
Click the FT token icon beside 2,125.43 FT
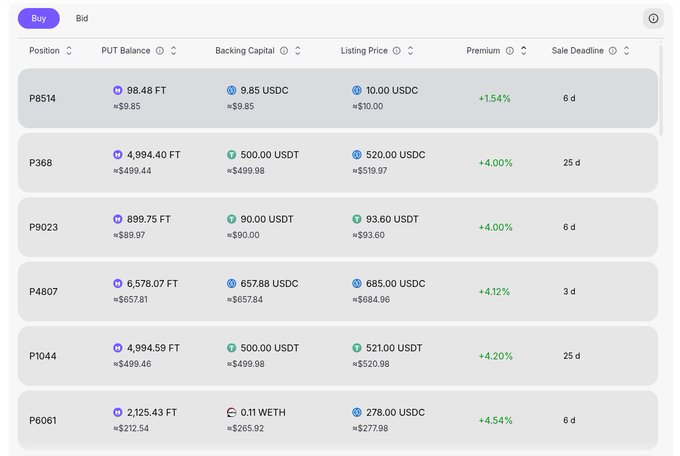[118, 412]
